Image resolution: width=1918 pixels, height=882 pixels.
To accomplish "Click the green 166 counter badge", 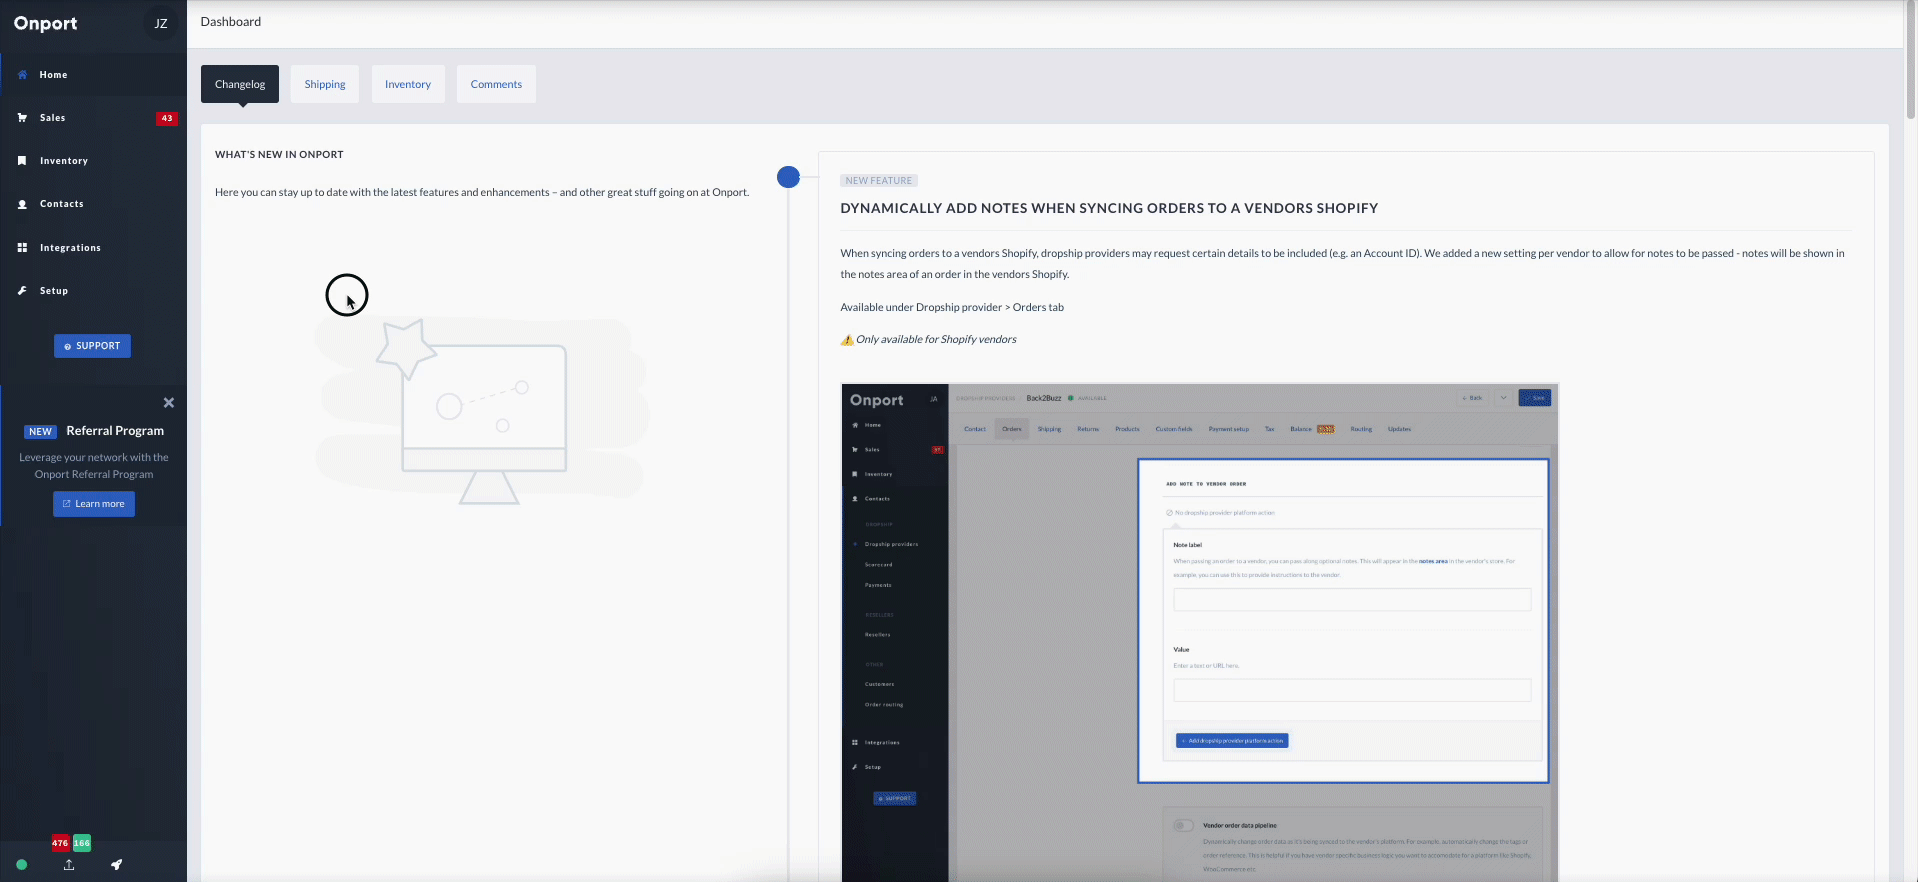I will (x=82, y=843).
